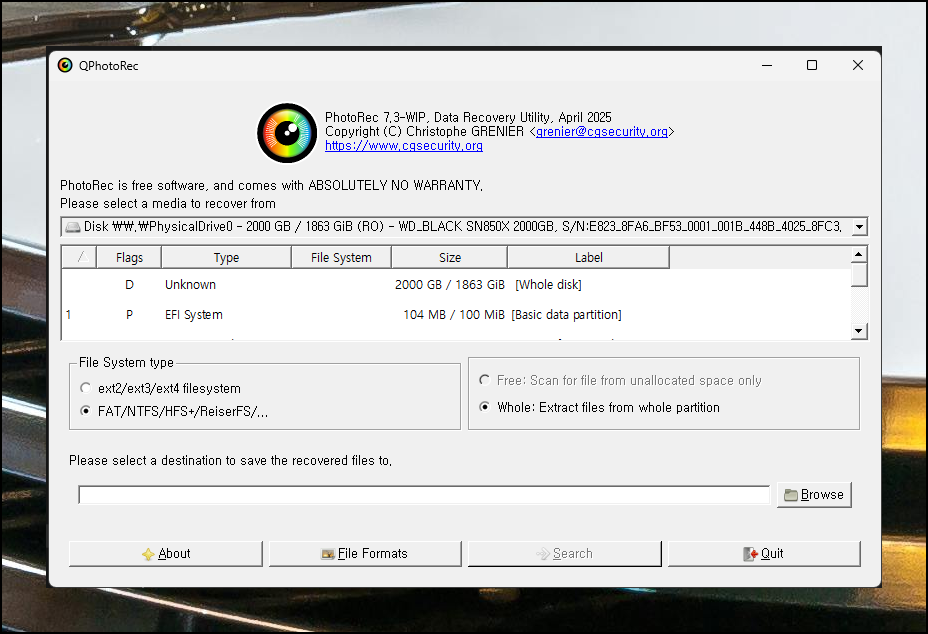Open the media disk selection dropdown
Viewport: 928px width, 634px height.
point(464,227)
